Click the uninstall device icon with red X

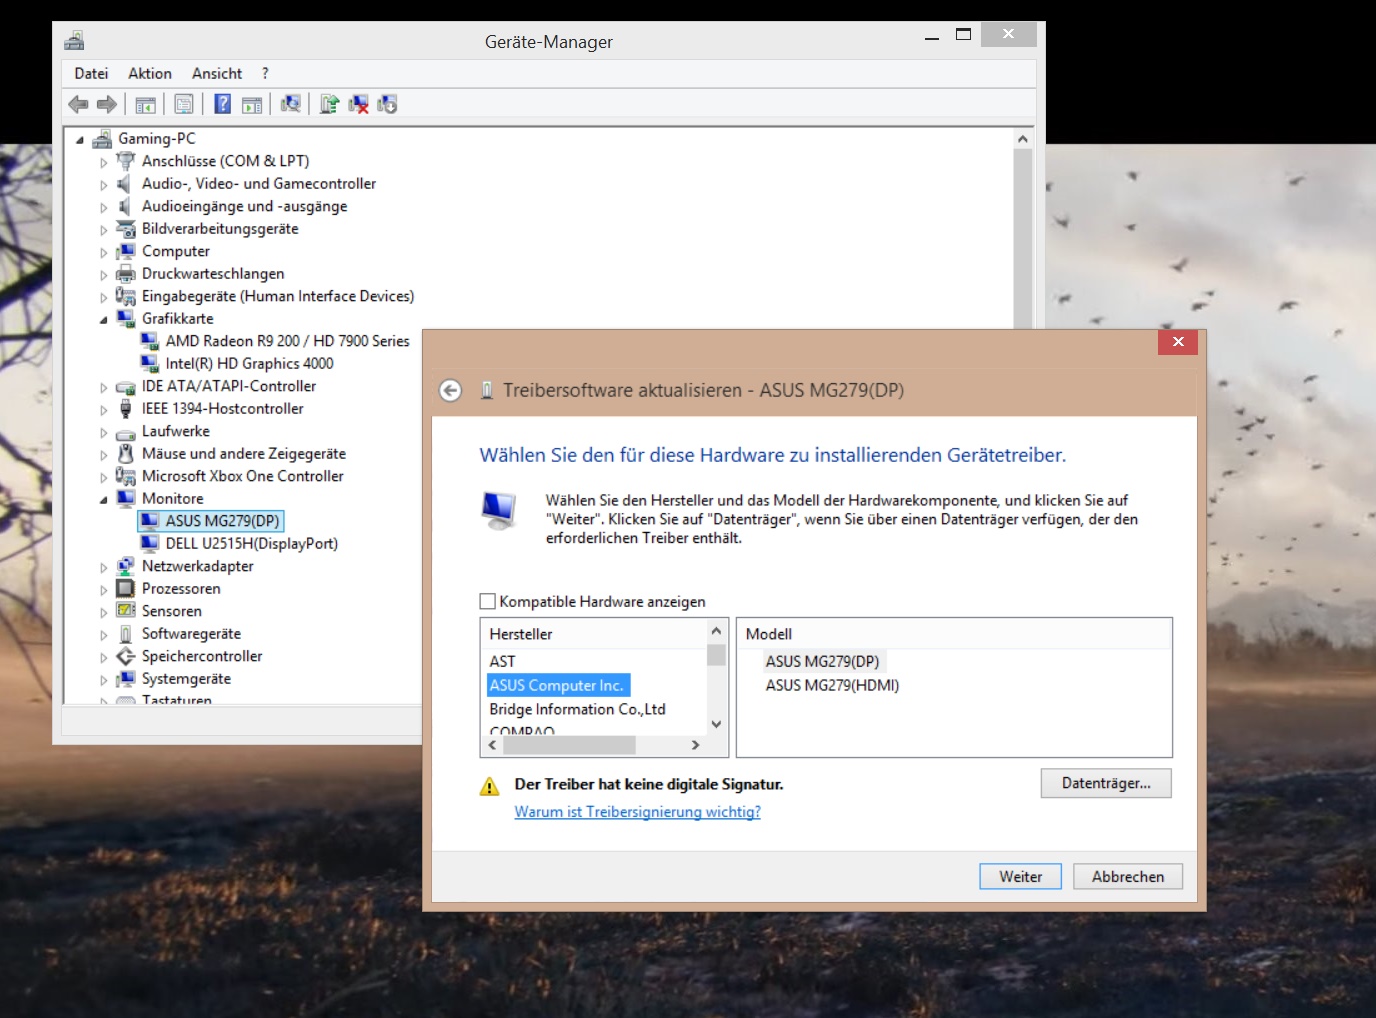[358, 104]
